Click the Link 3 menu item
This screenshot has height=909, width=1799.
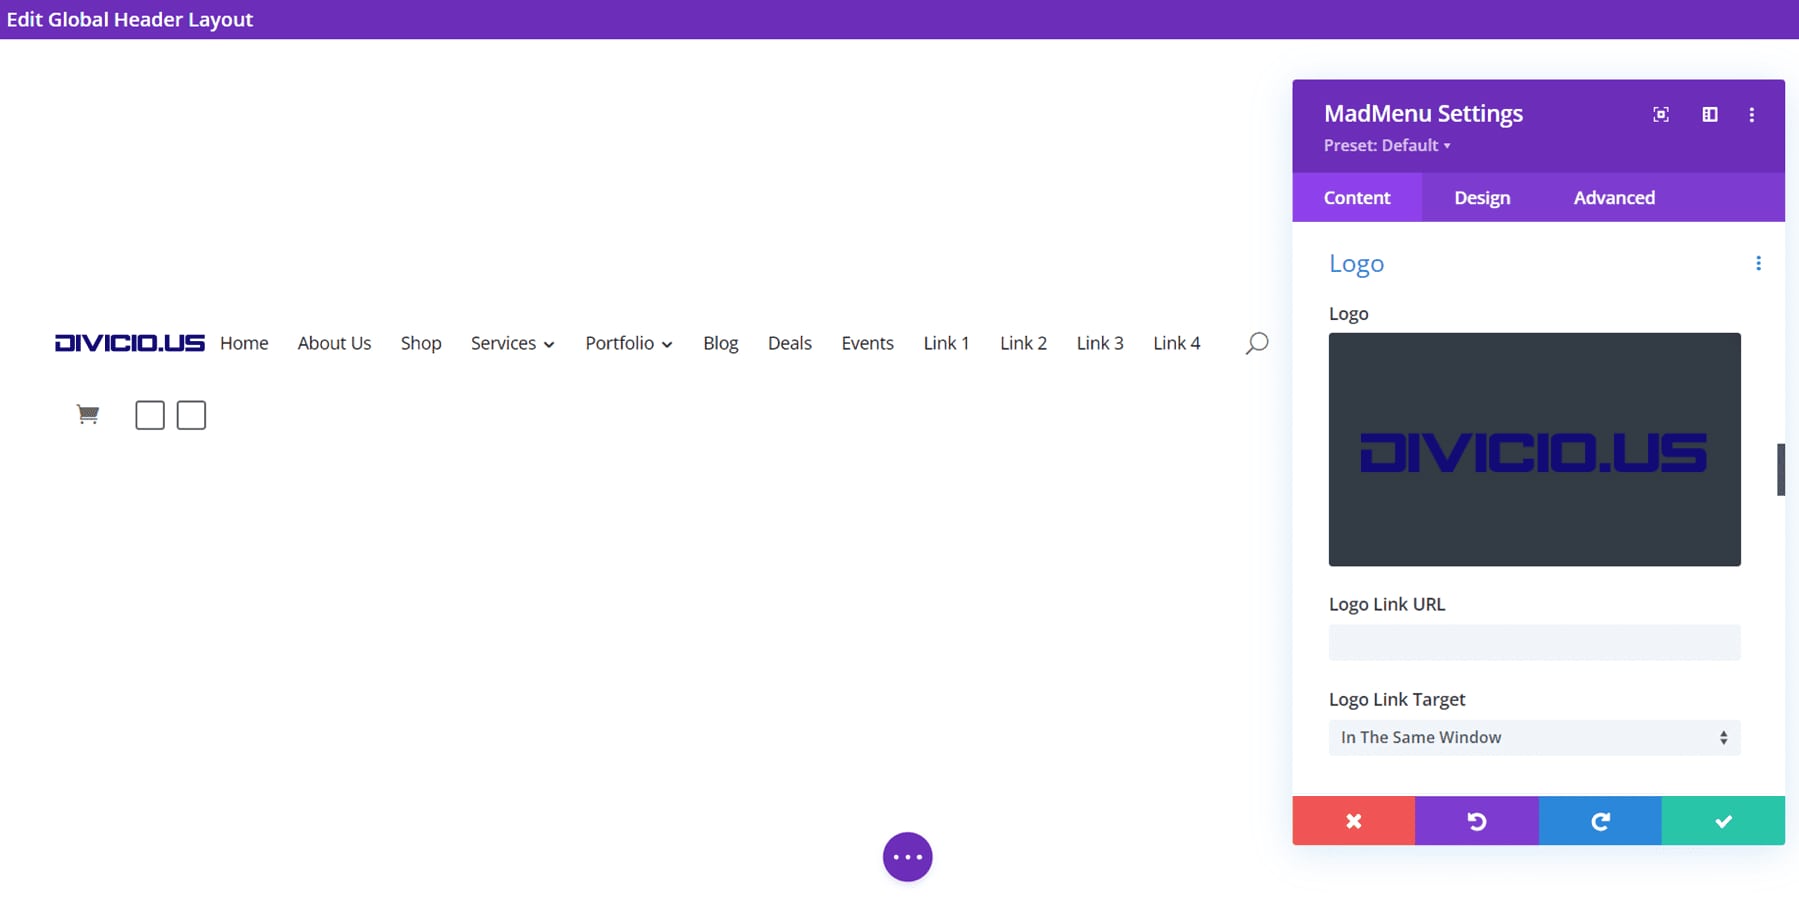[x=1100, y=343]
